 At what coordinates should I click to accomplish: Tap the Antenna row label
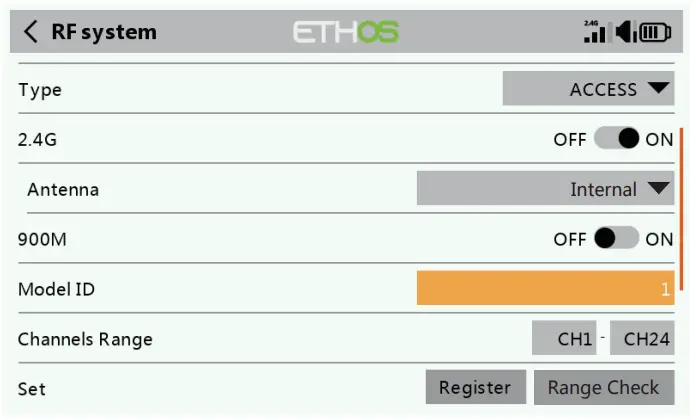point(63,189)
